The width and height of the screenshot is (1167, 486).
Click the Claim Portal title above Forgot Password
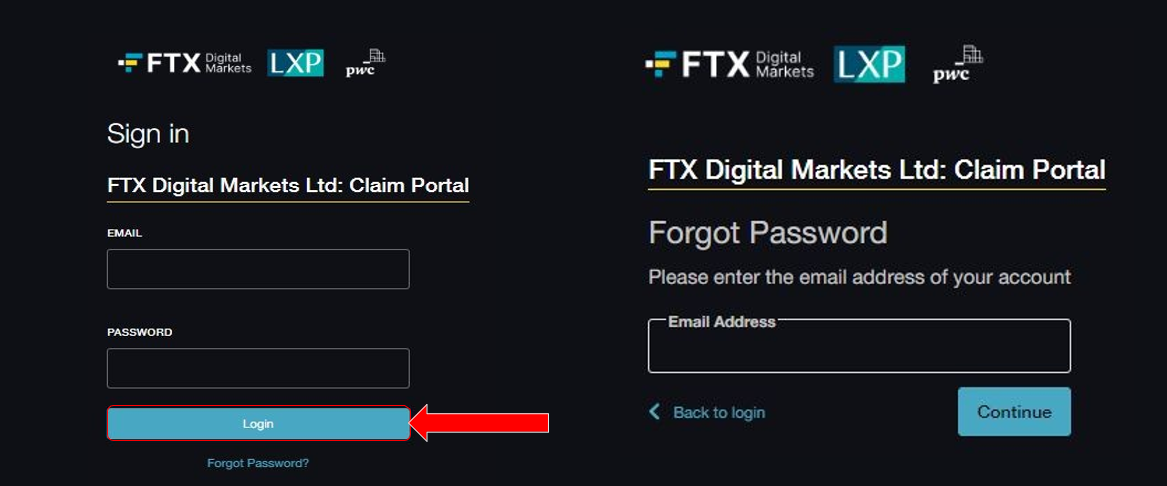click(x=877, y=170)
